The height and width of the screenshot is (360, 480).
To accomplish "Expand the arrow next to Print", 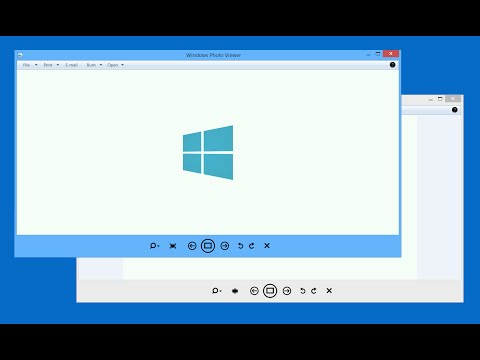I will click(58, 65).
